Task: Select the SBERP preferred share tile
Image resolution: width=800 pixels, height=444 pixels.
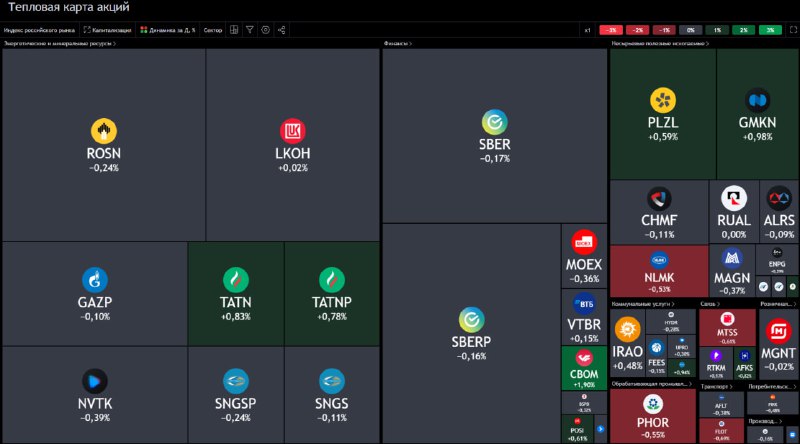Action: [x=471, y=333]
